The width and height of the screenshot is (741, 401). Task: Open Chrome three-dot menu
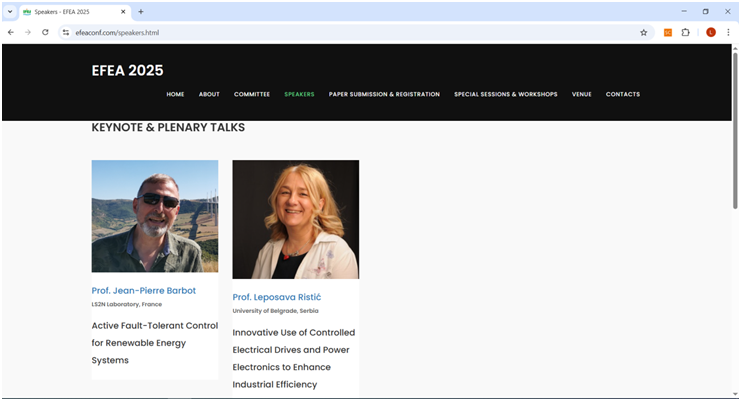(x=728, y=32)
